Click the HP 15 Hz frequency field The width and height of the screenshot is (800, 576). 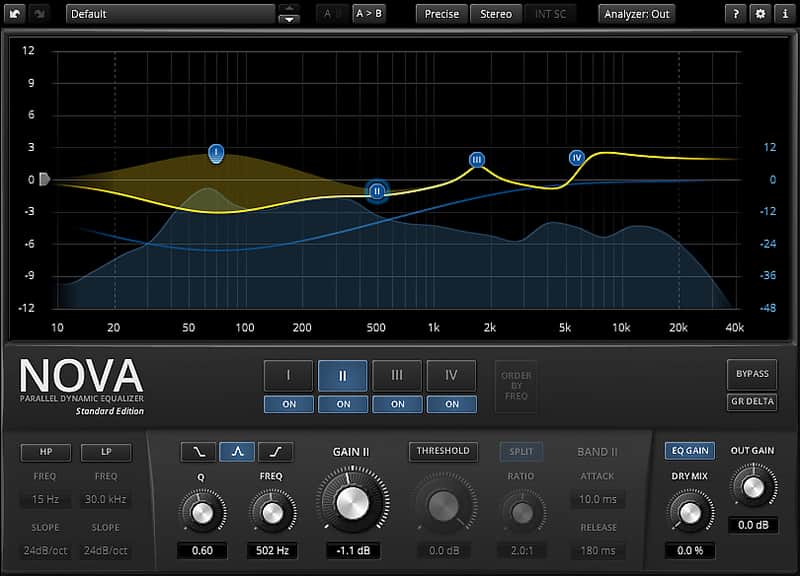(x=45, y=499)
